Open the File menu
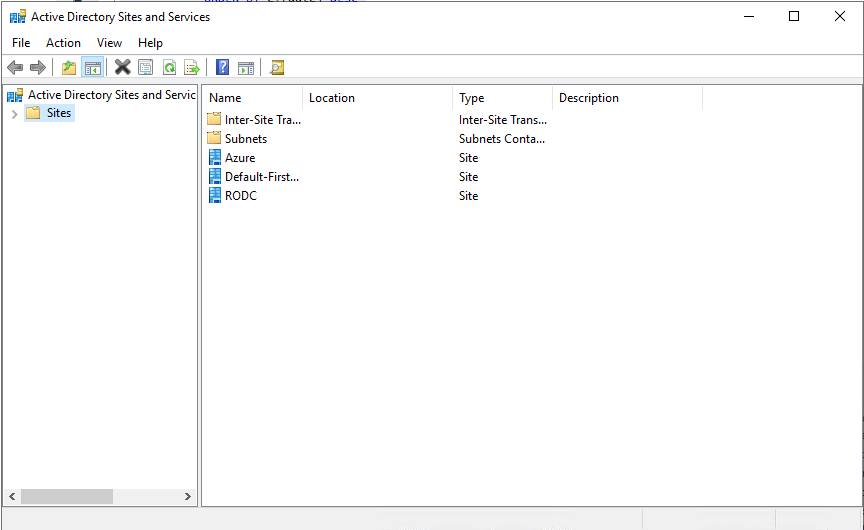The image size is (864, 530). coord(21,43)
